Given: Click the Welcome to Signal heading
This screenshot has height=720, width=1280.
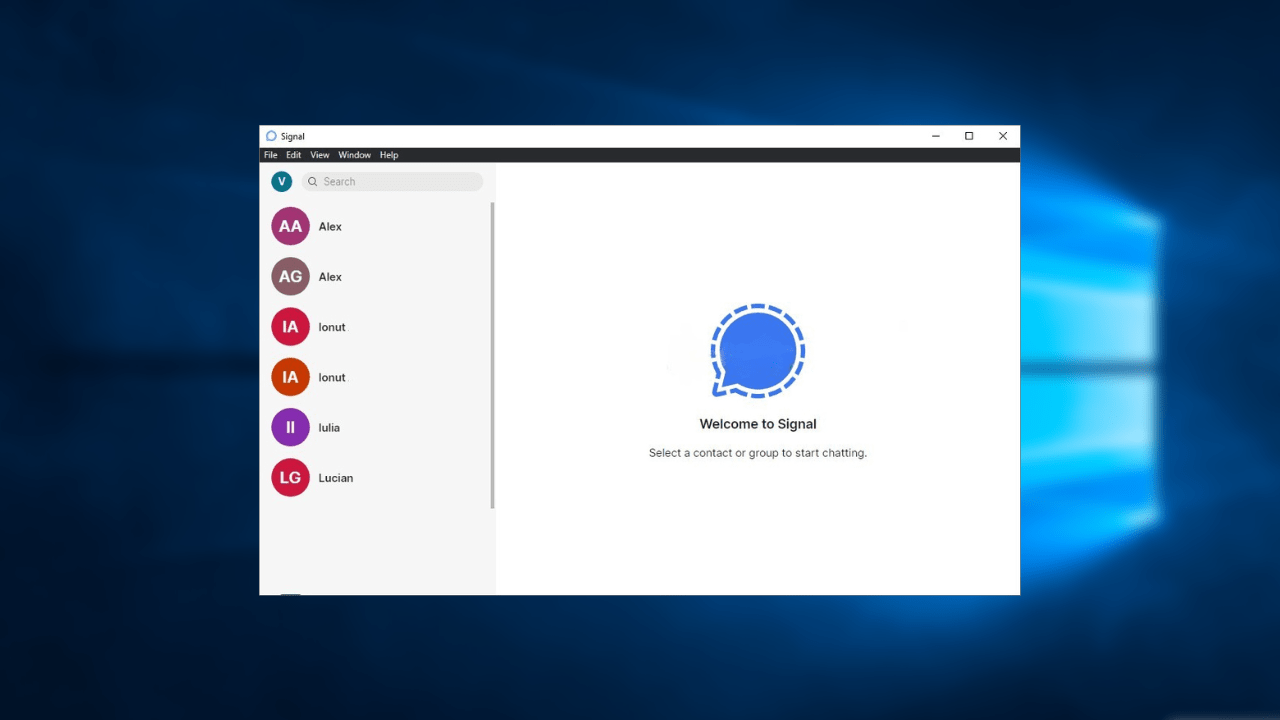Looking at the screenshot, I should point(758,424).
